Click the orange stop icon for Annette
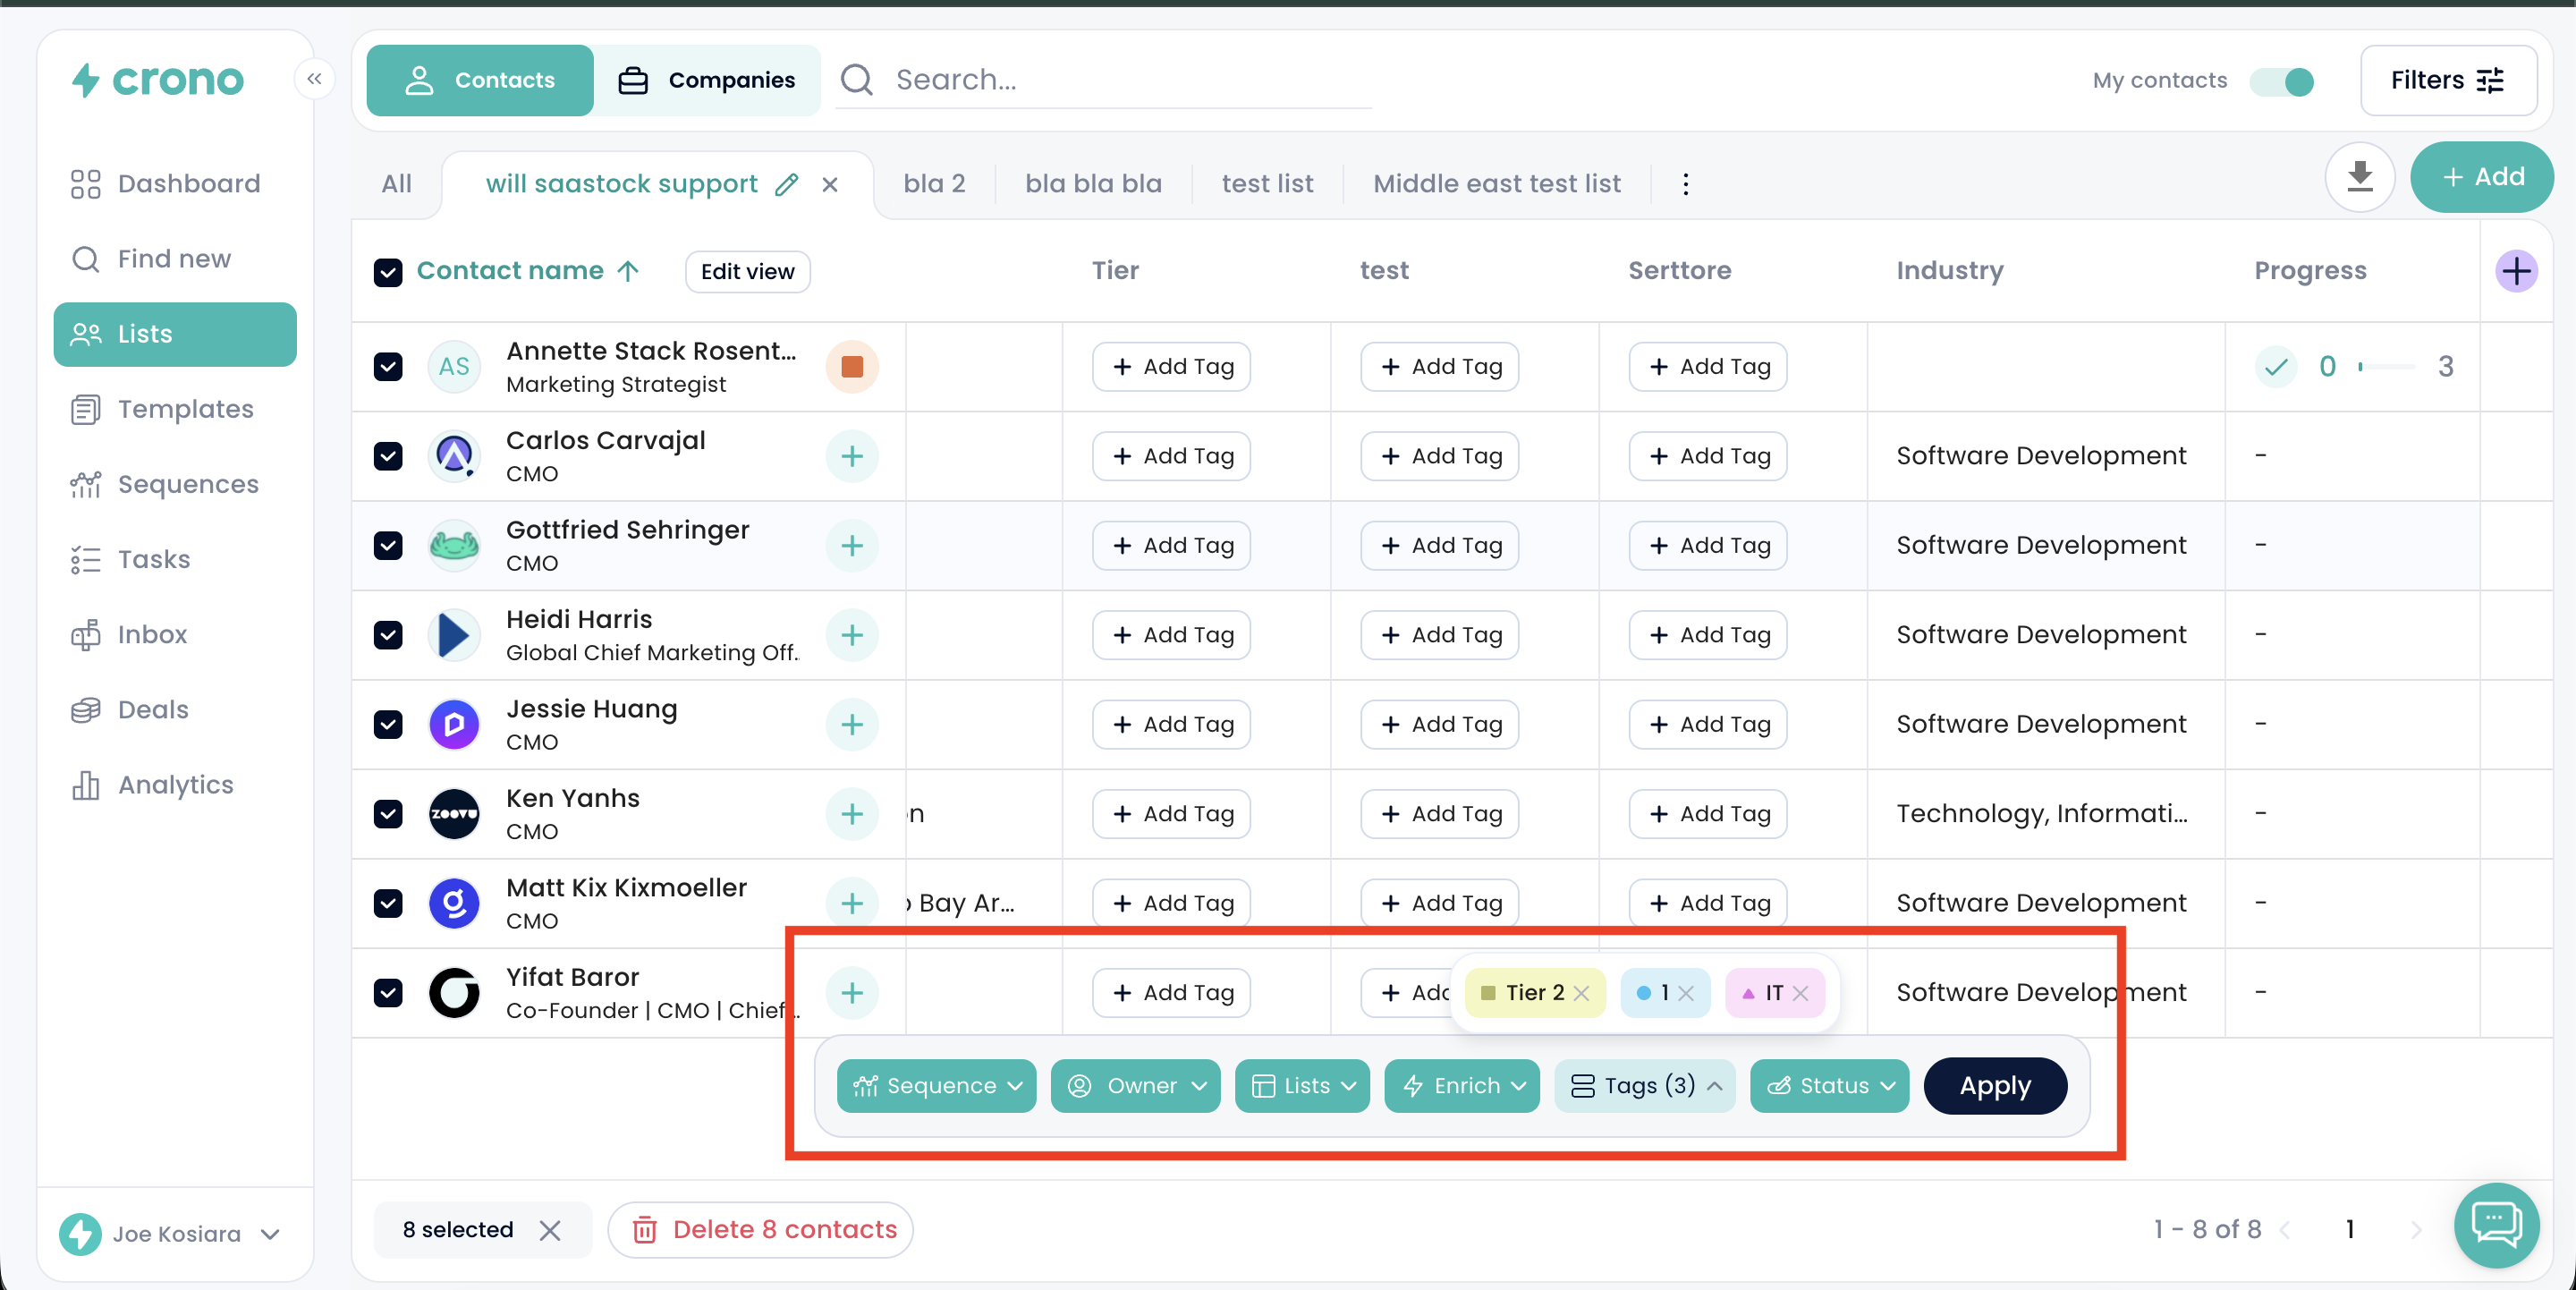The image size is (2576, 1290). (852, 367)
